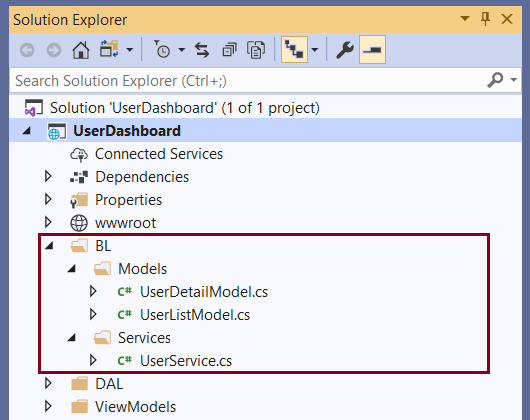The width and height of the screenshot is (530, 420).
Task: Expand the ViewModels folder
Action: (48, 406)
